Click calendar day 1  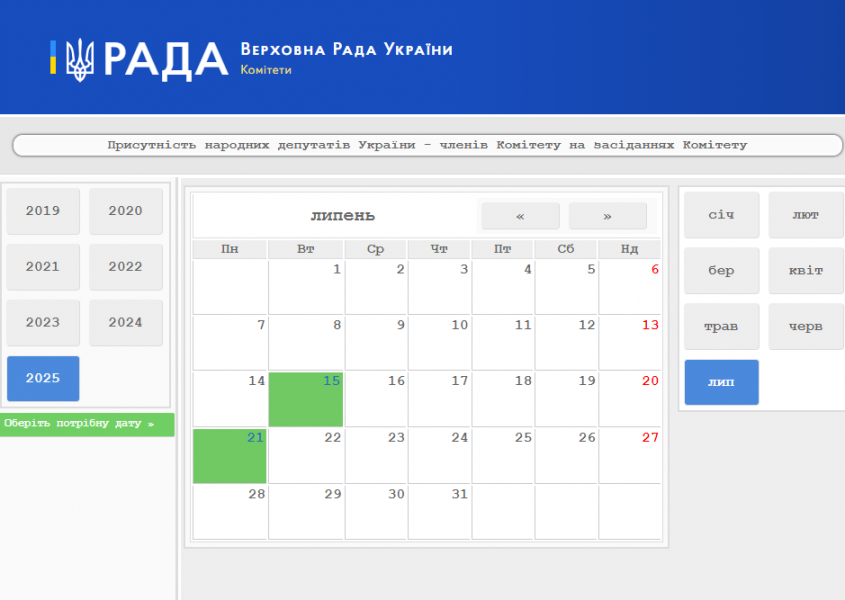pyautogui.click(x=306, y=287)
